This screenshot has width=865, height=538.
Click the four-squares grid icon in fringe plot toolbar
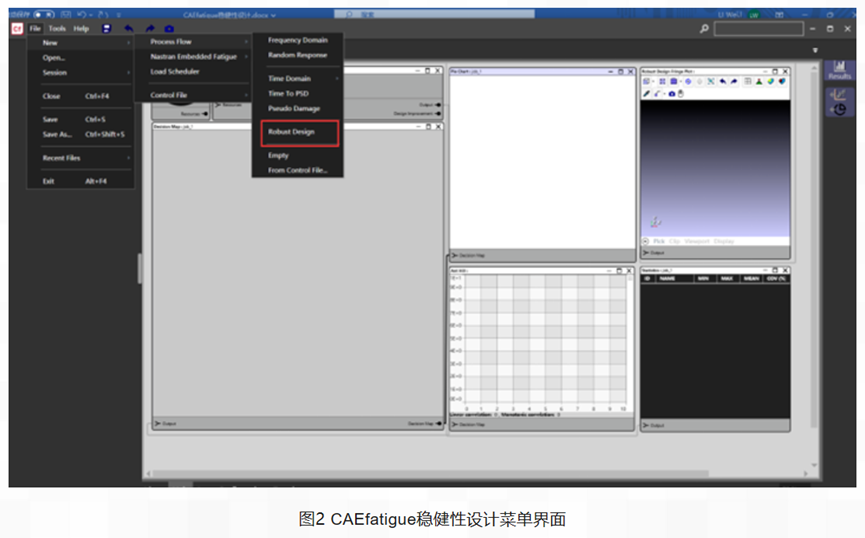662,81
